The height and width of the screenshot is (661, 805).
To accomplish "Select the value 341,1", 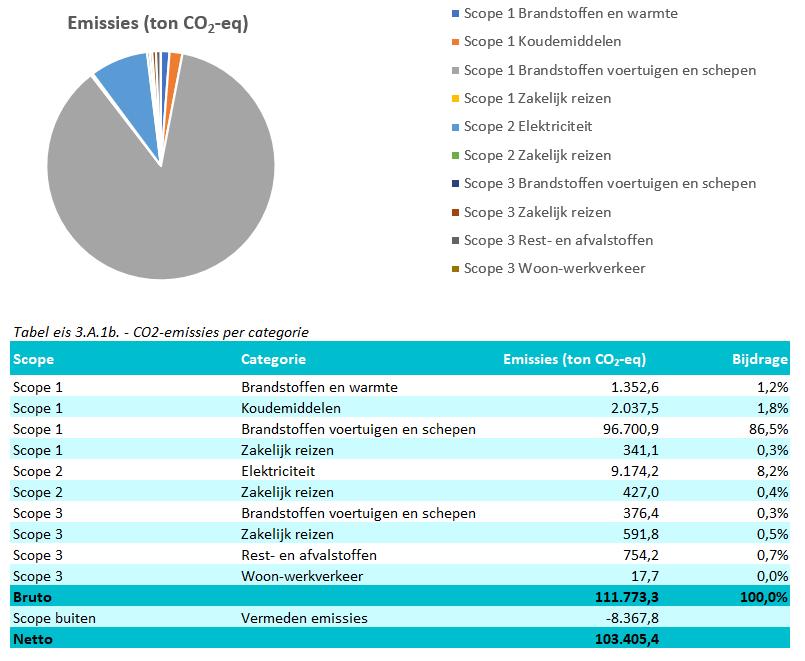I will (641, 450).
